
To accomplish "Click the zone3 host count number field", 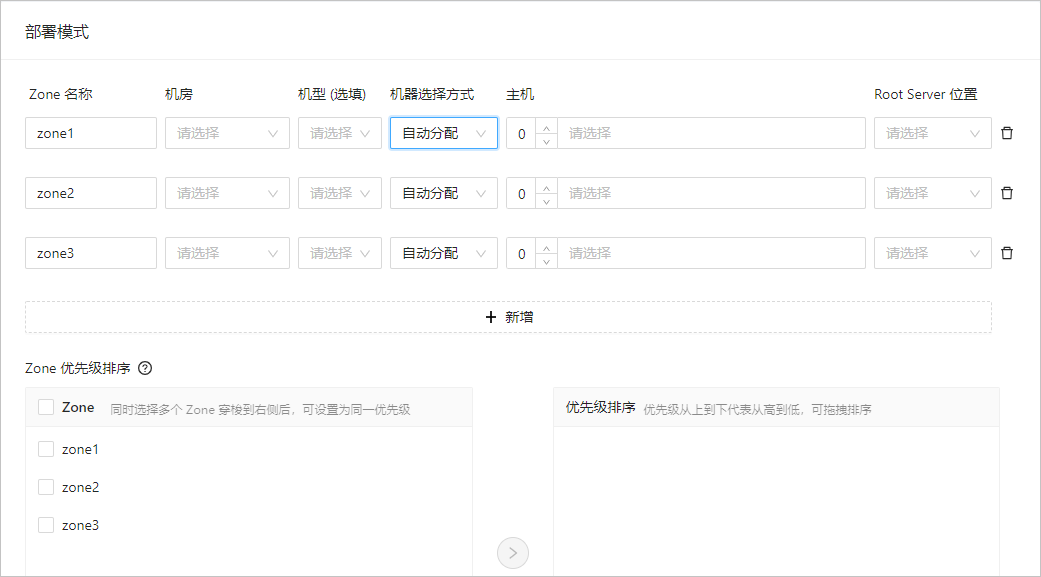I will click(x=522, y=253).
